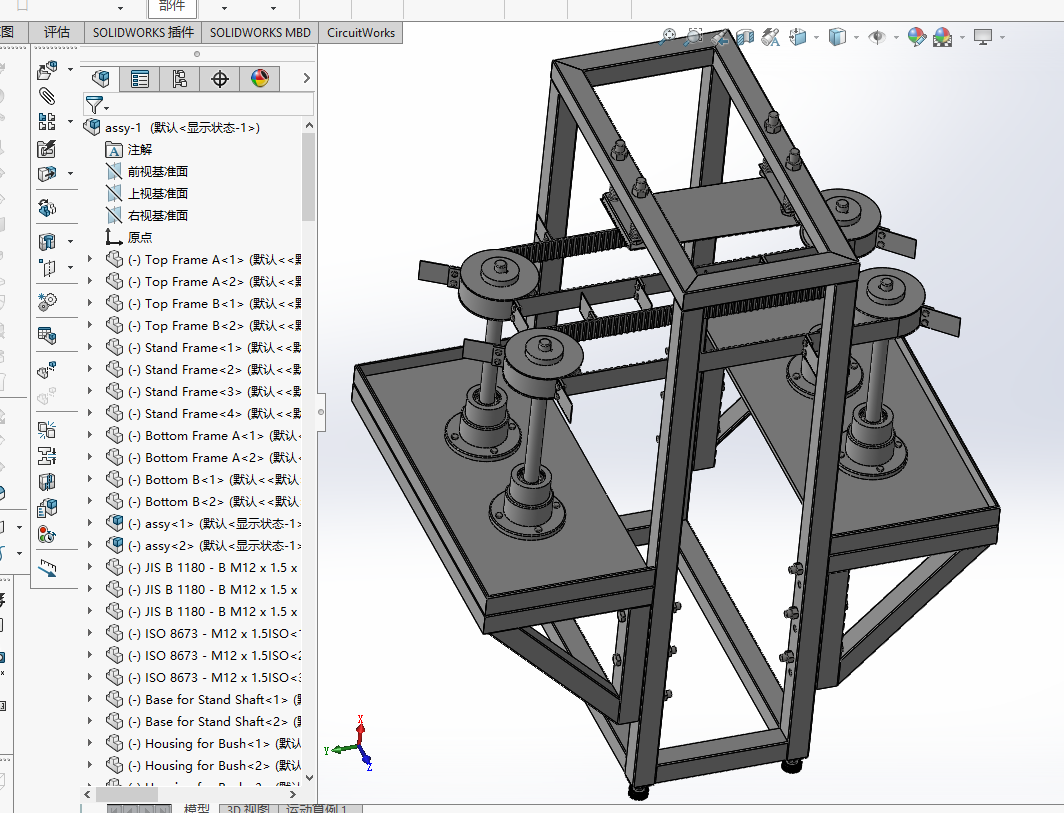Expand more manager tabs with arrow
Image resolution: width=1064 pixels, height=813 pixels.
pos(307,79)
